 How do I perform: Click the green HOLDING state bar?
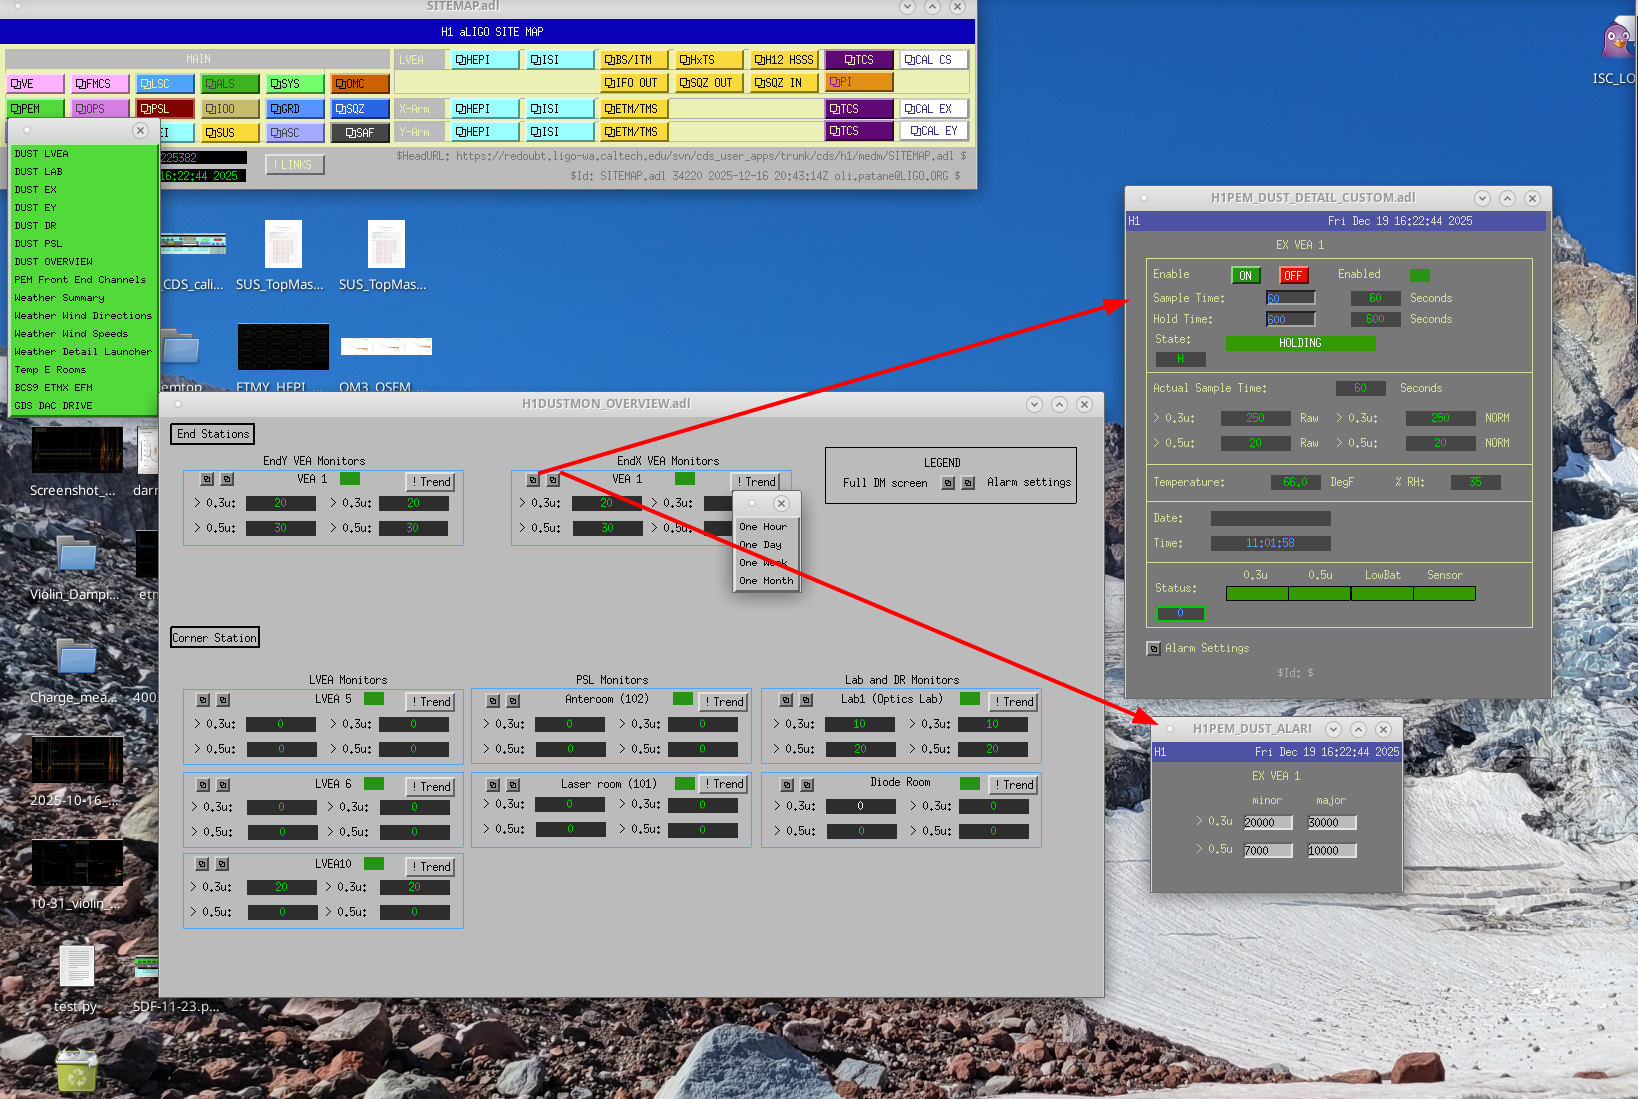[x=1300, y=343]
